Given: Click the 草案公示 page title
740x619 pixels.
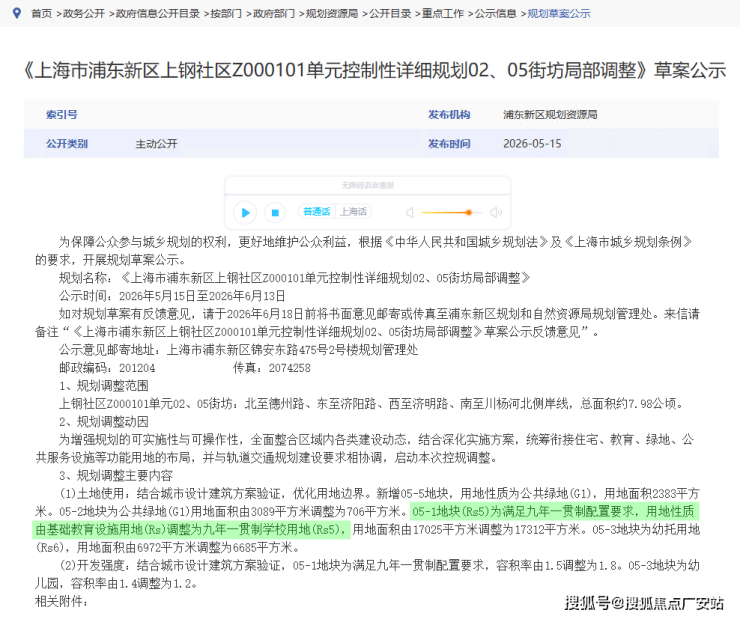Looking at the screenshot, I should 375,70.
